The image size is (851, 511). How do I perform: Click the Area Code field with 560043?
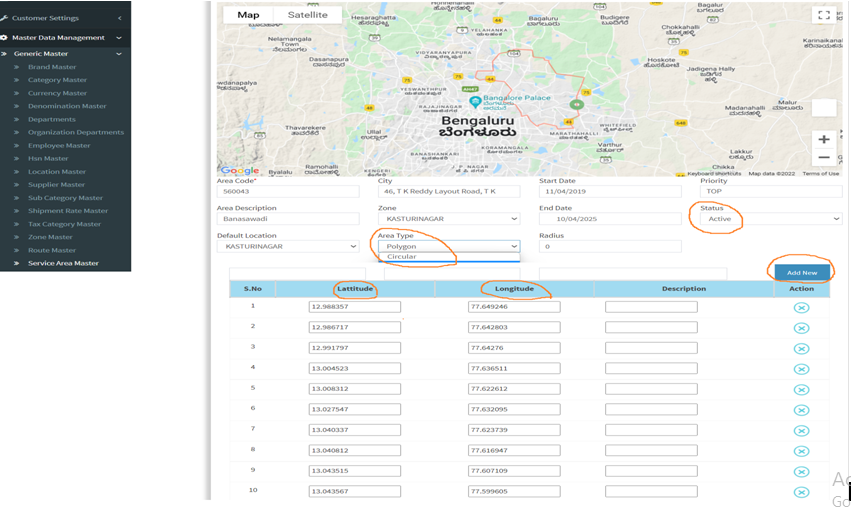(x=288, y=191)
